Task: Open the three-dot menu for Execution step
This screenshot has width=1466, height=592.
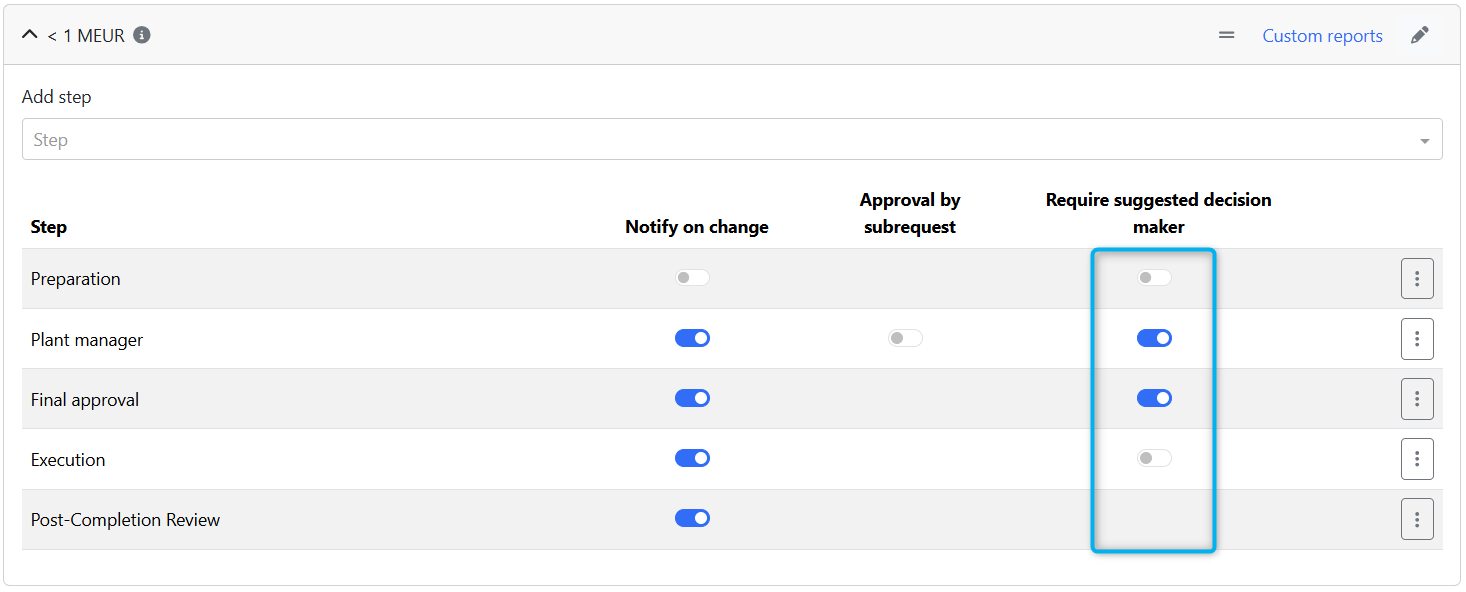Action: point(1417,459)
